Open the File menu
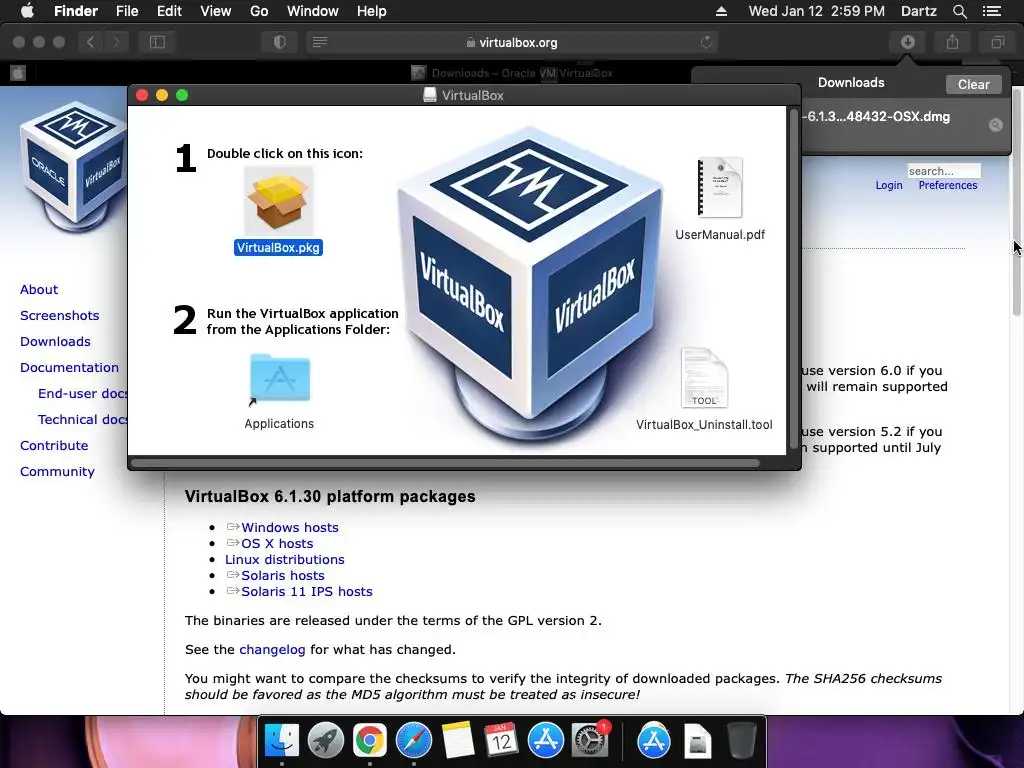1024x768 pixels. coord(127,11)
